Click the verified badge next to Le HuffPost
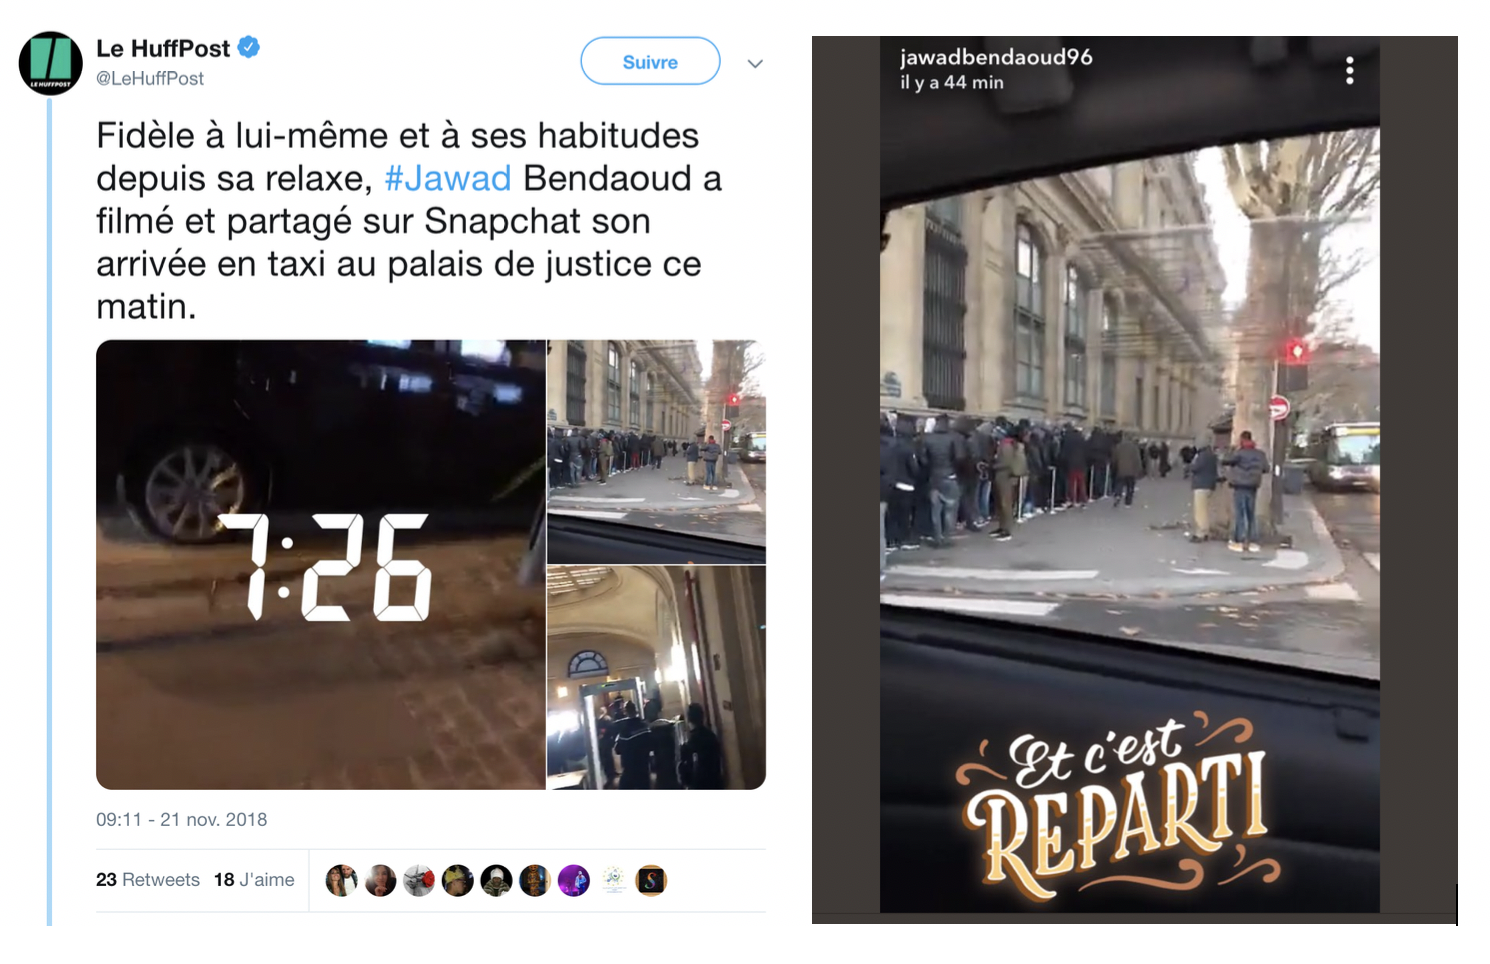 pos(248,47)
